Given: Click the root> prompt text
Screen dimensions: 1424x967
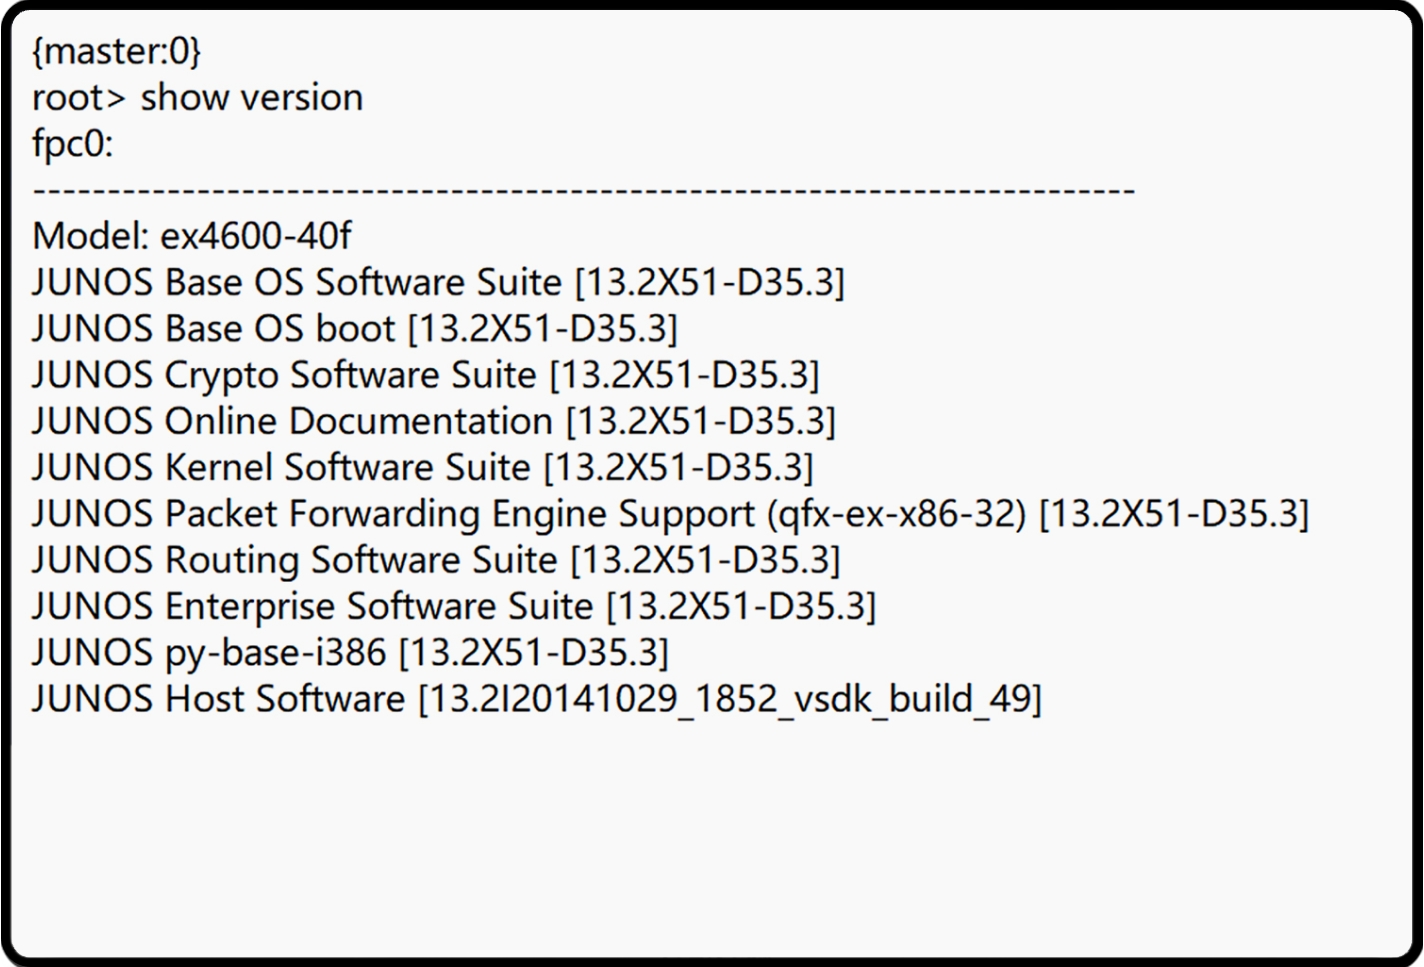Looking at the screenshot, I should coord(80,98).
